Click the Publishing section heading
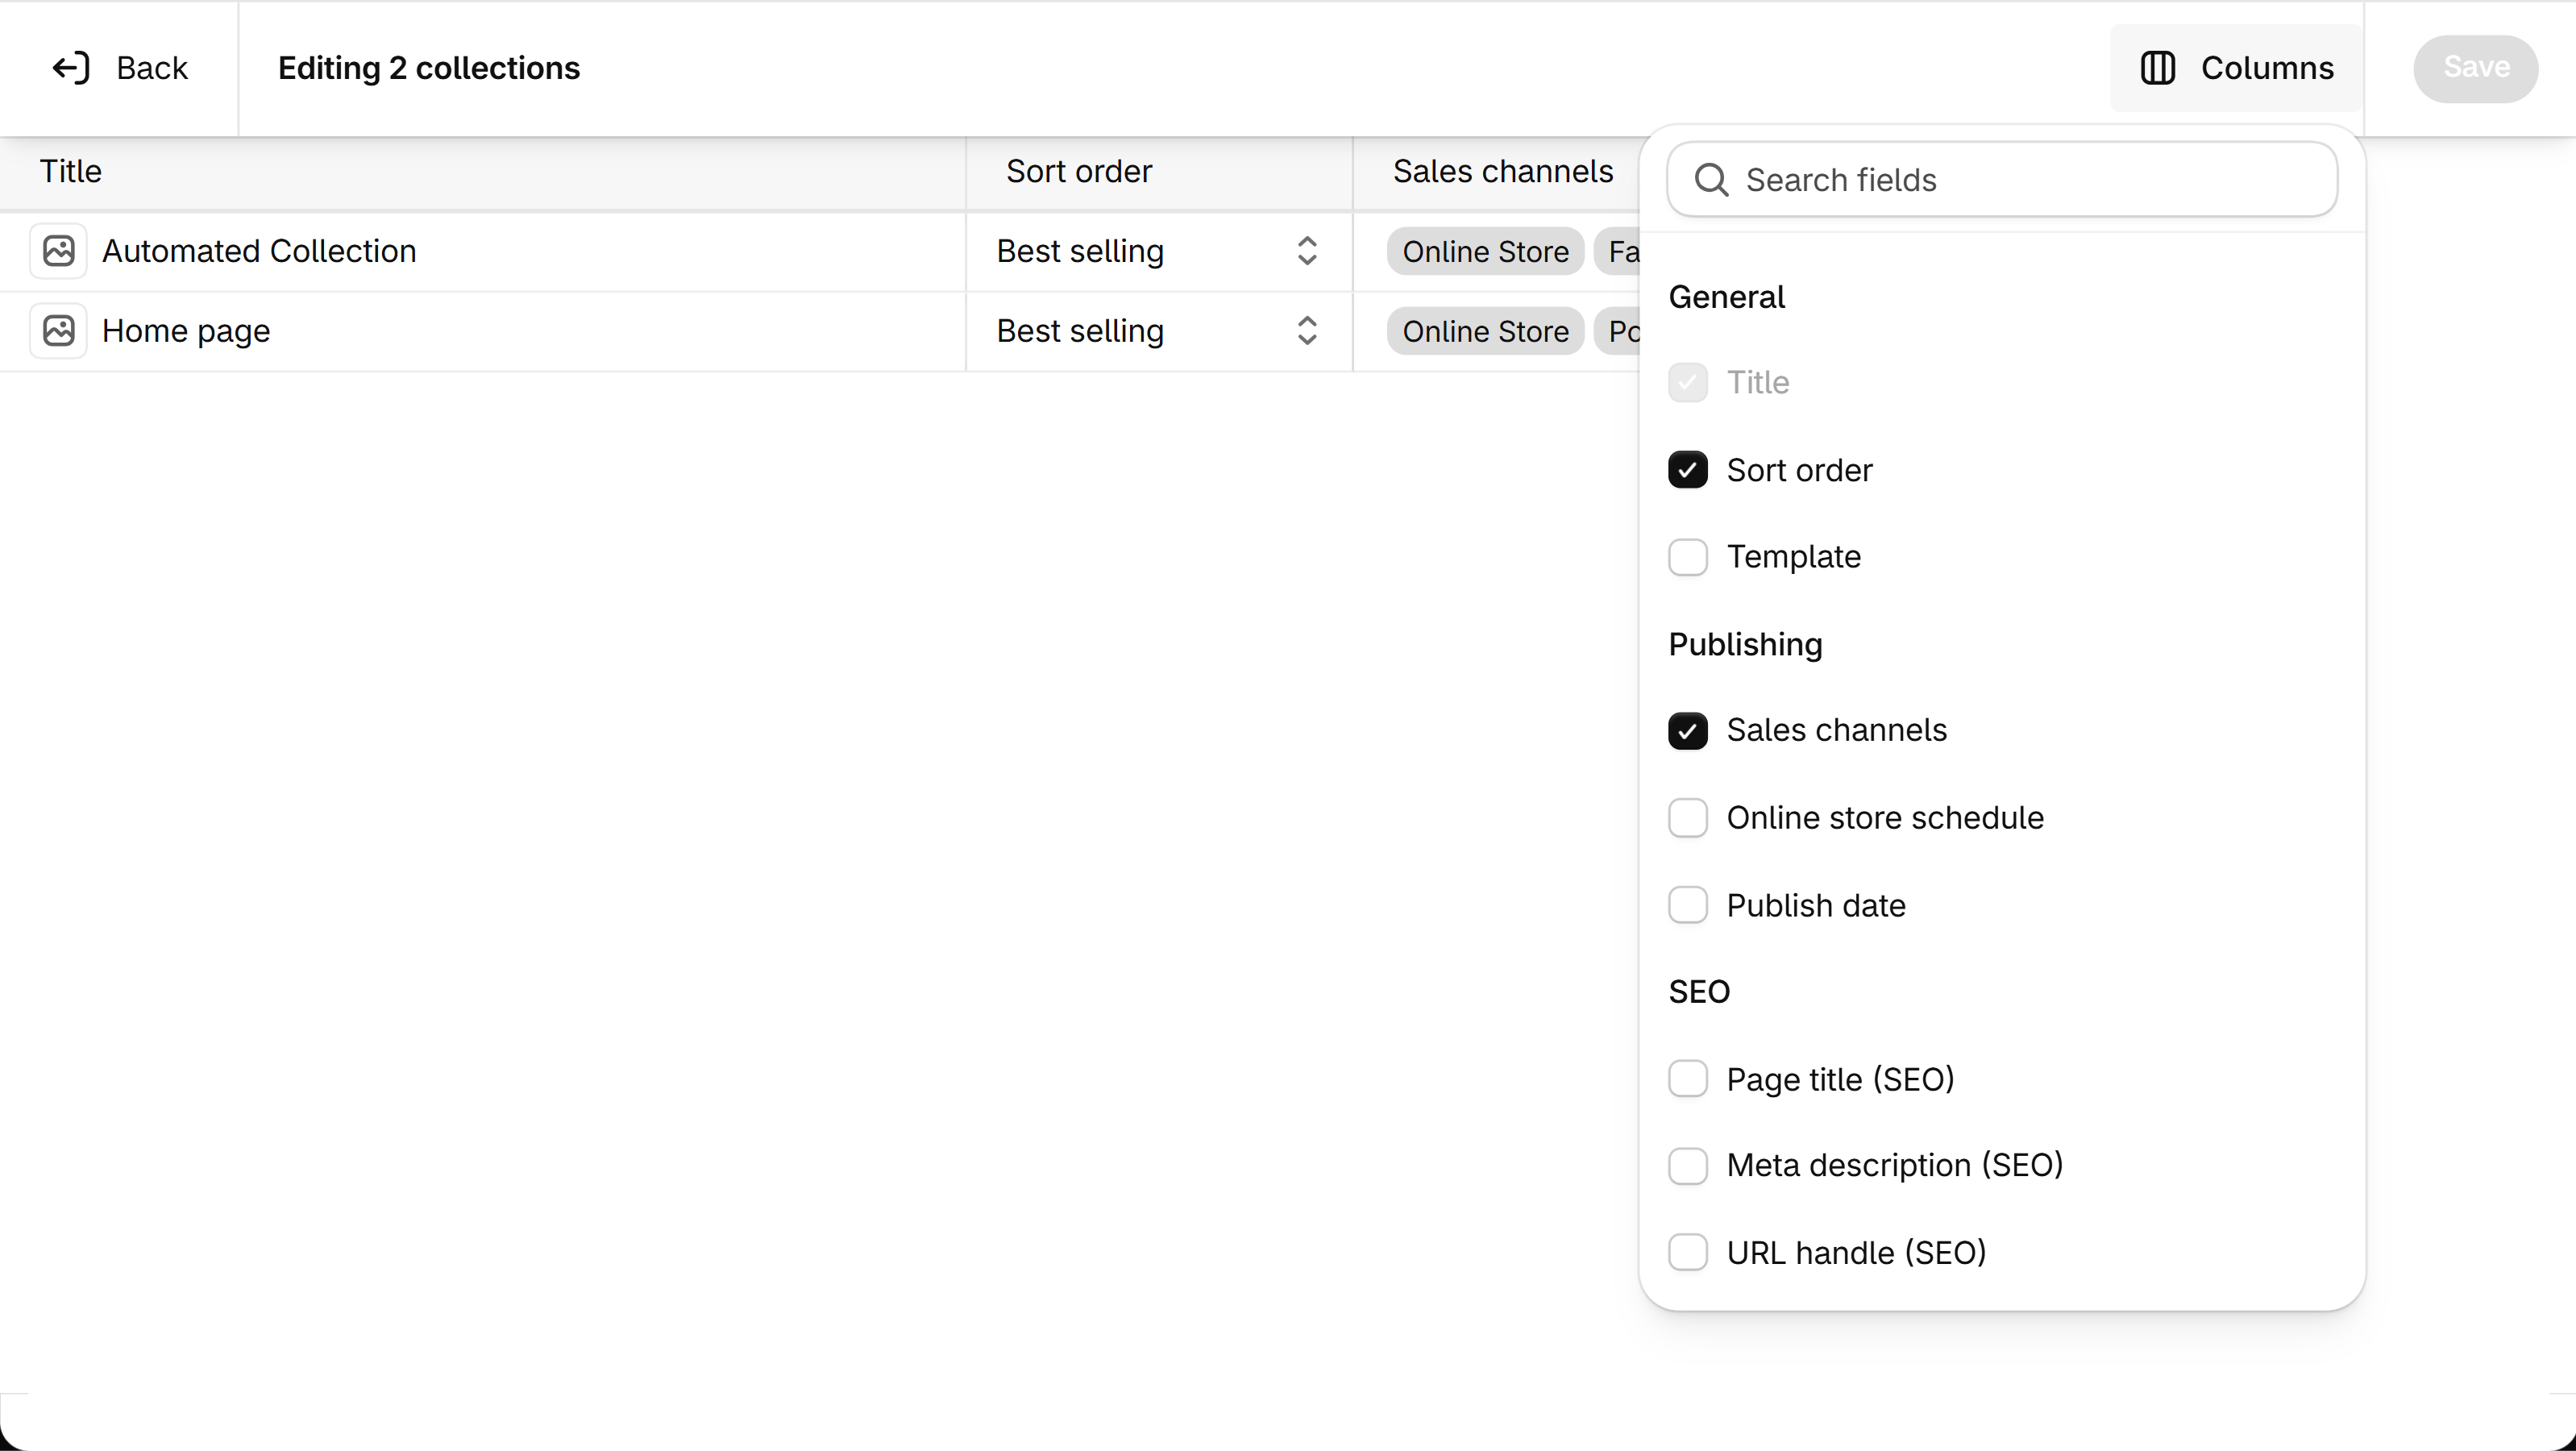Image resolution: width=2576 pixels, height=1451 pixels. tap(1745, 645)
